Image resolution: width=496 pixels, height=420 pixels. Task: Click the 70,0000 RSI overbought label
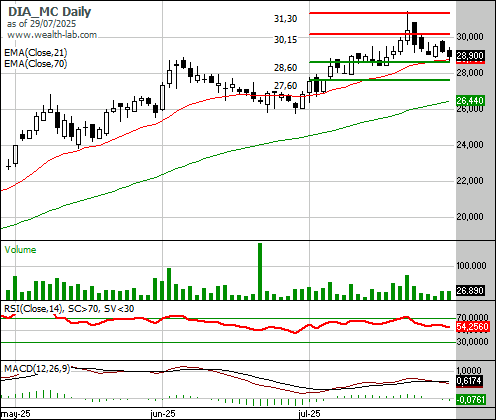point(472,317)
